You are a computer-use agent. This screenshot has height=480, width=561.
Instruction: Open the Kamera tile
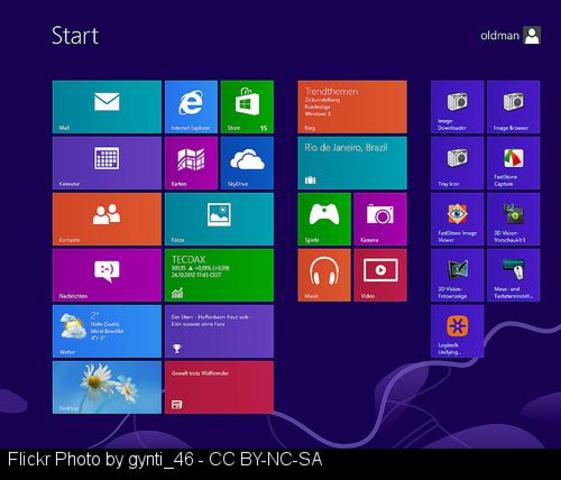380,219
